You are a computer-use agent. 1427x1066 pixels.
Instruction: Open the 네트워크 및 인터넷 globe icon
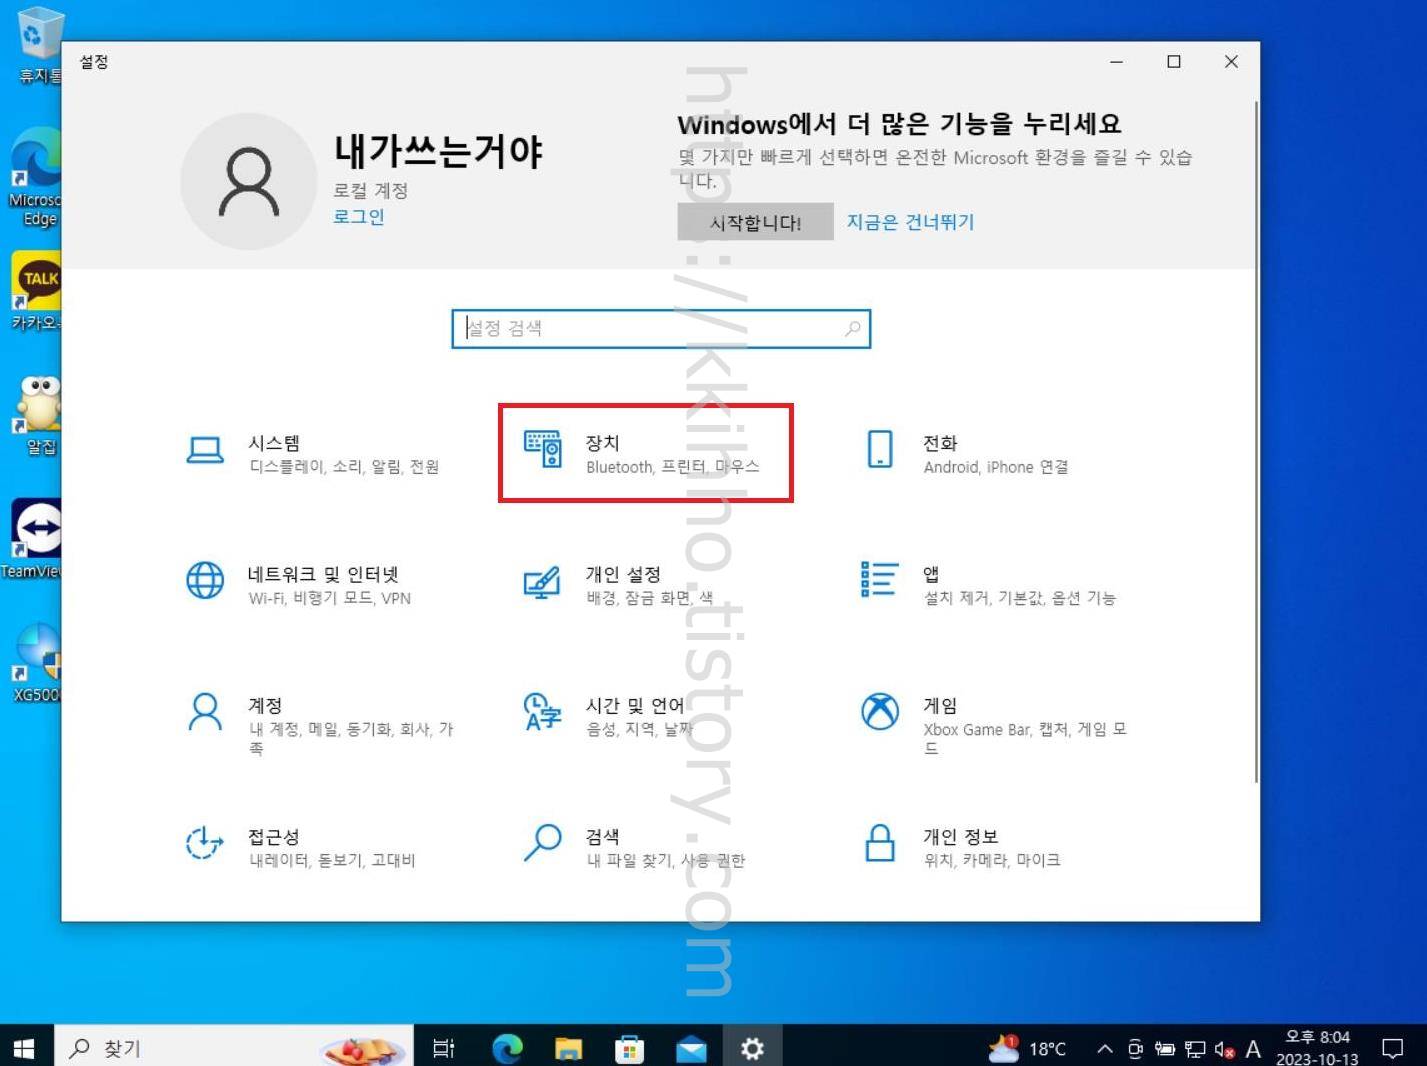point(205,580)
